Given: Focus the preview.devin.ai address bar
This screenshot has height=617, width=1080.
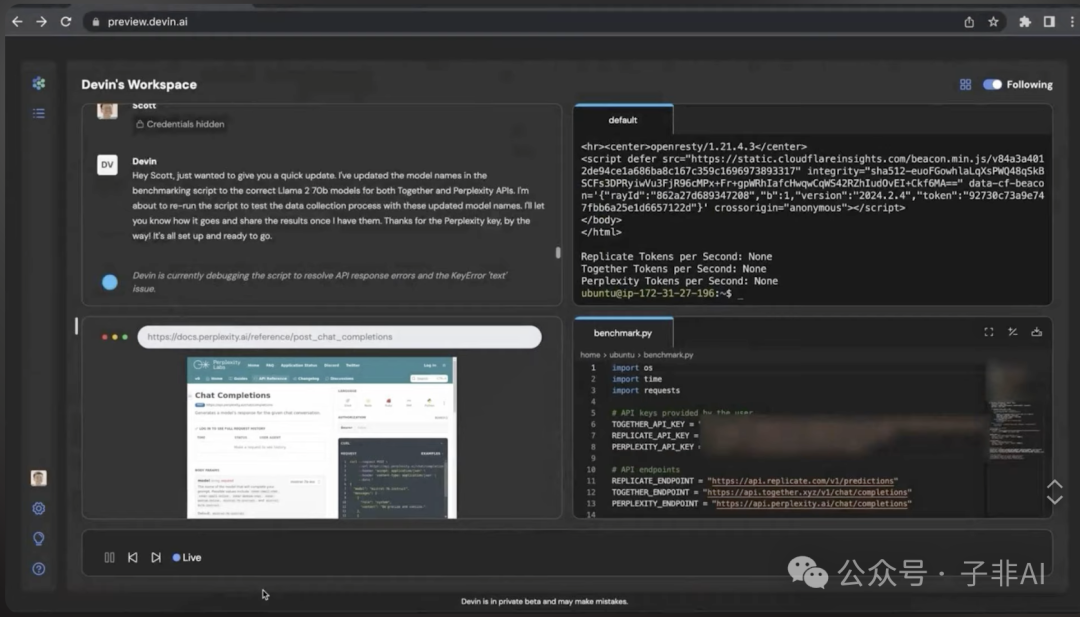Looking at the screenshot, I should [x=523, y=22].
